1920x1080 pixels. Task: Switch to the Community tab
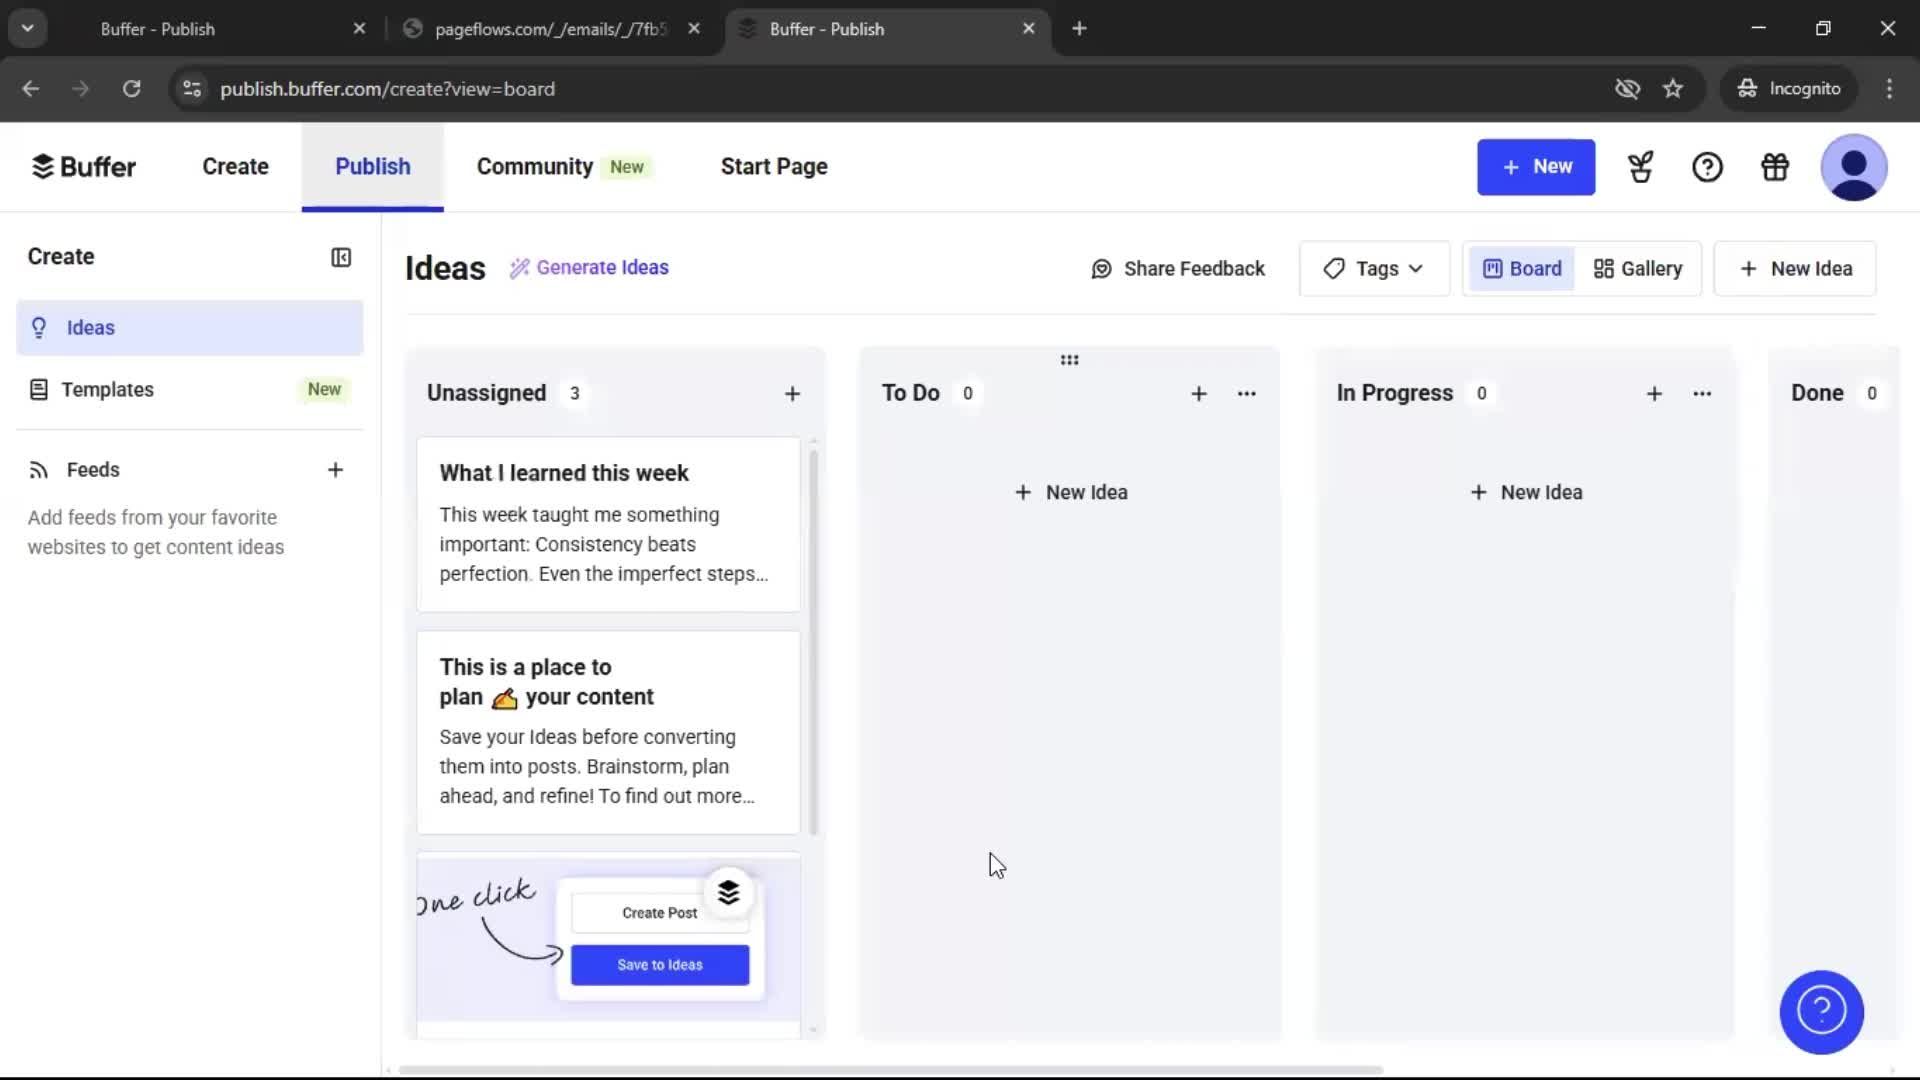point(535,166)
